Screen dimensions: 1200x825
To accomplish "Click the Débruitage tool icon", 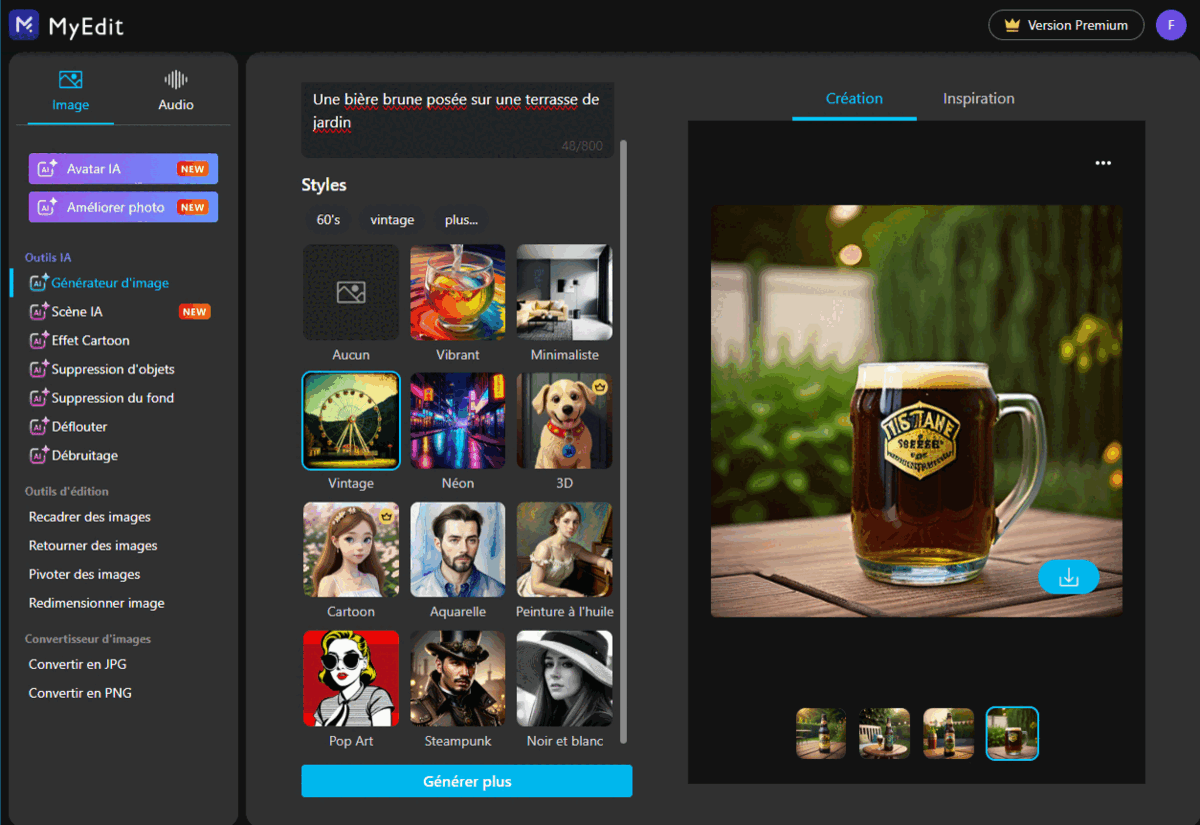I will 39,455.
